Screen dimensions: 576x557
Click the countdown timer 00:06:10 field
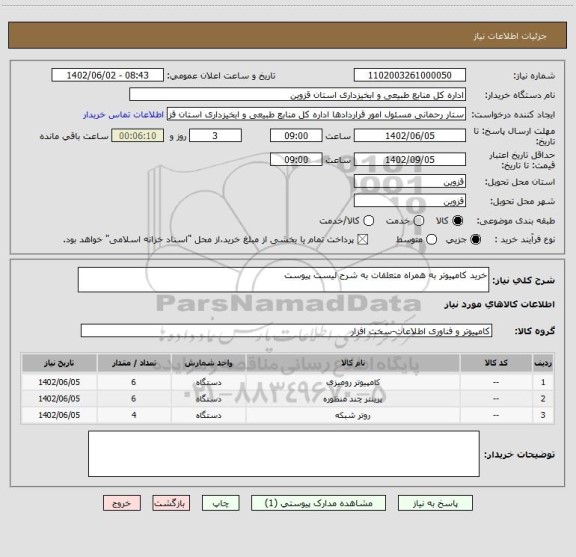click(138, 136)
